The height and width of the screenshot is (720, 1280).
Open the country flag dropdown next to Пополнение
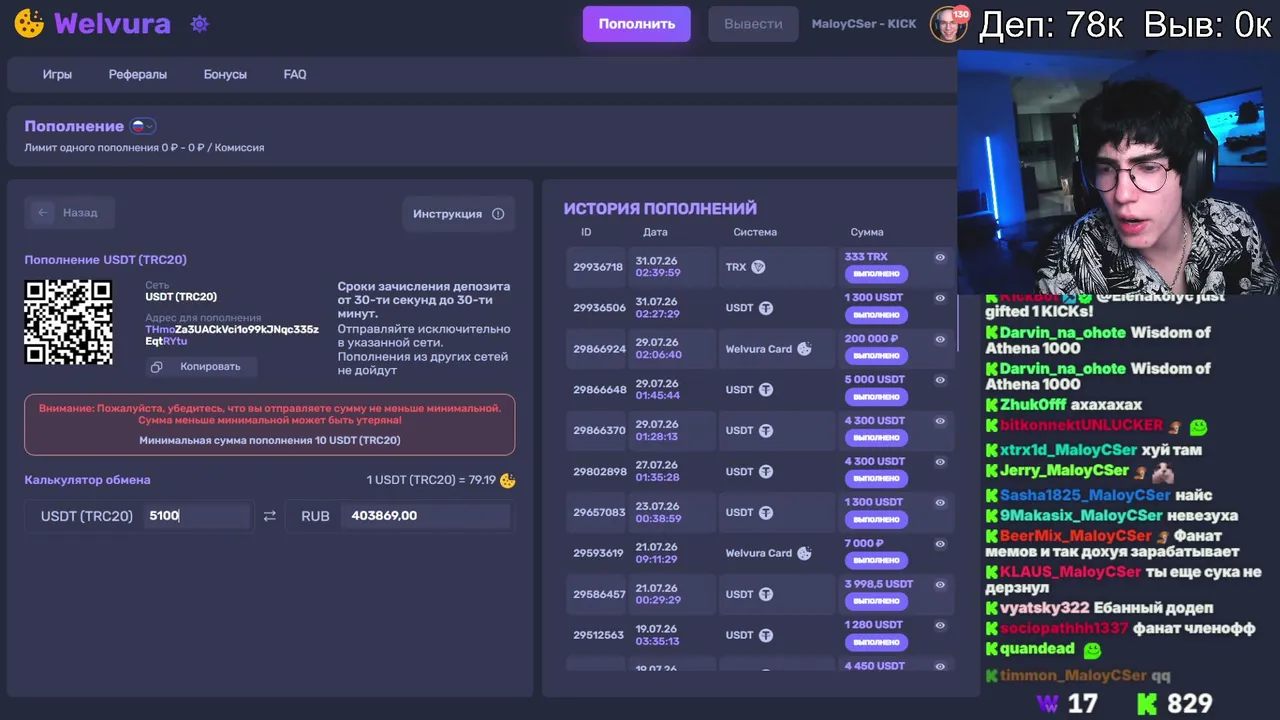[x=143, y=126]
